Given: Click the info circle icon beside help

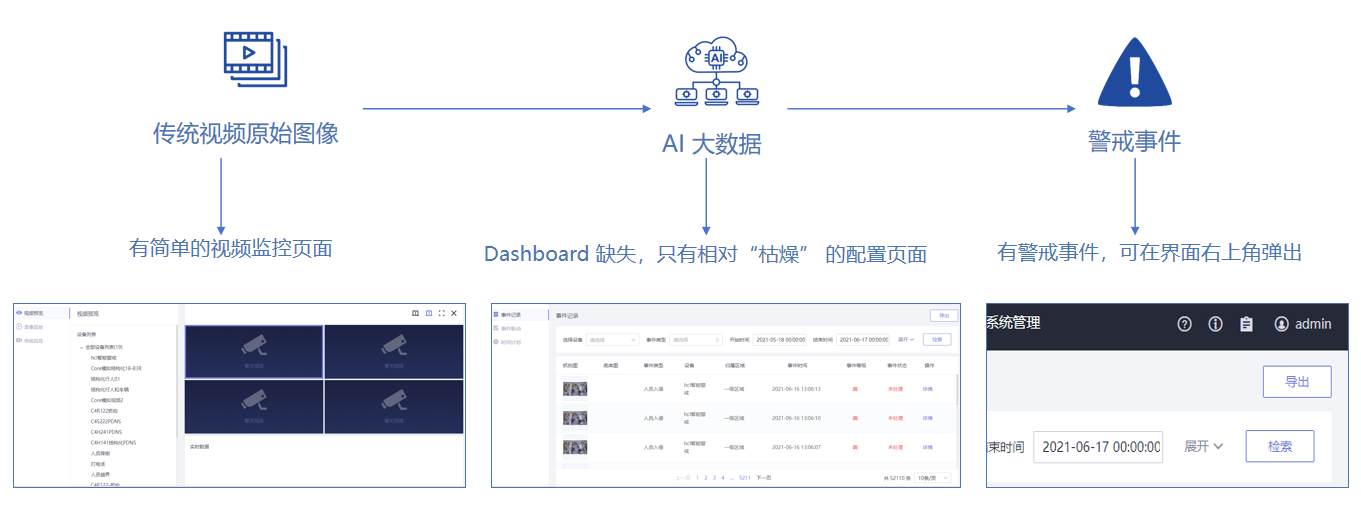Looking at the screenshot, I should (1216, 324).
